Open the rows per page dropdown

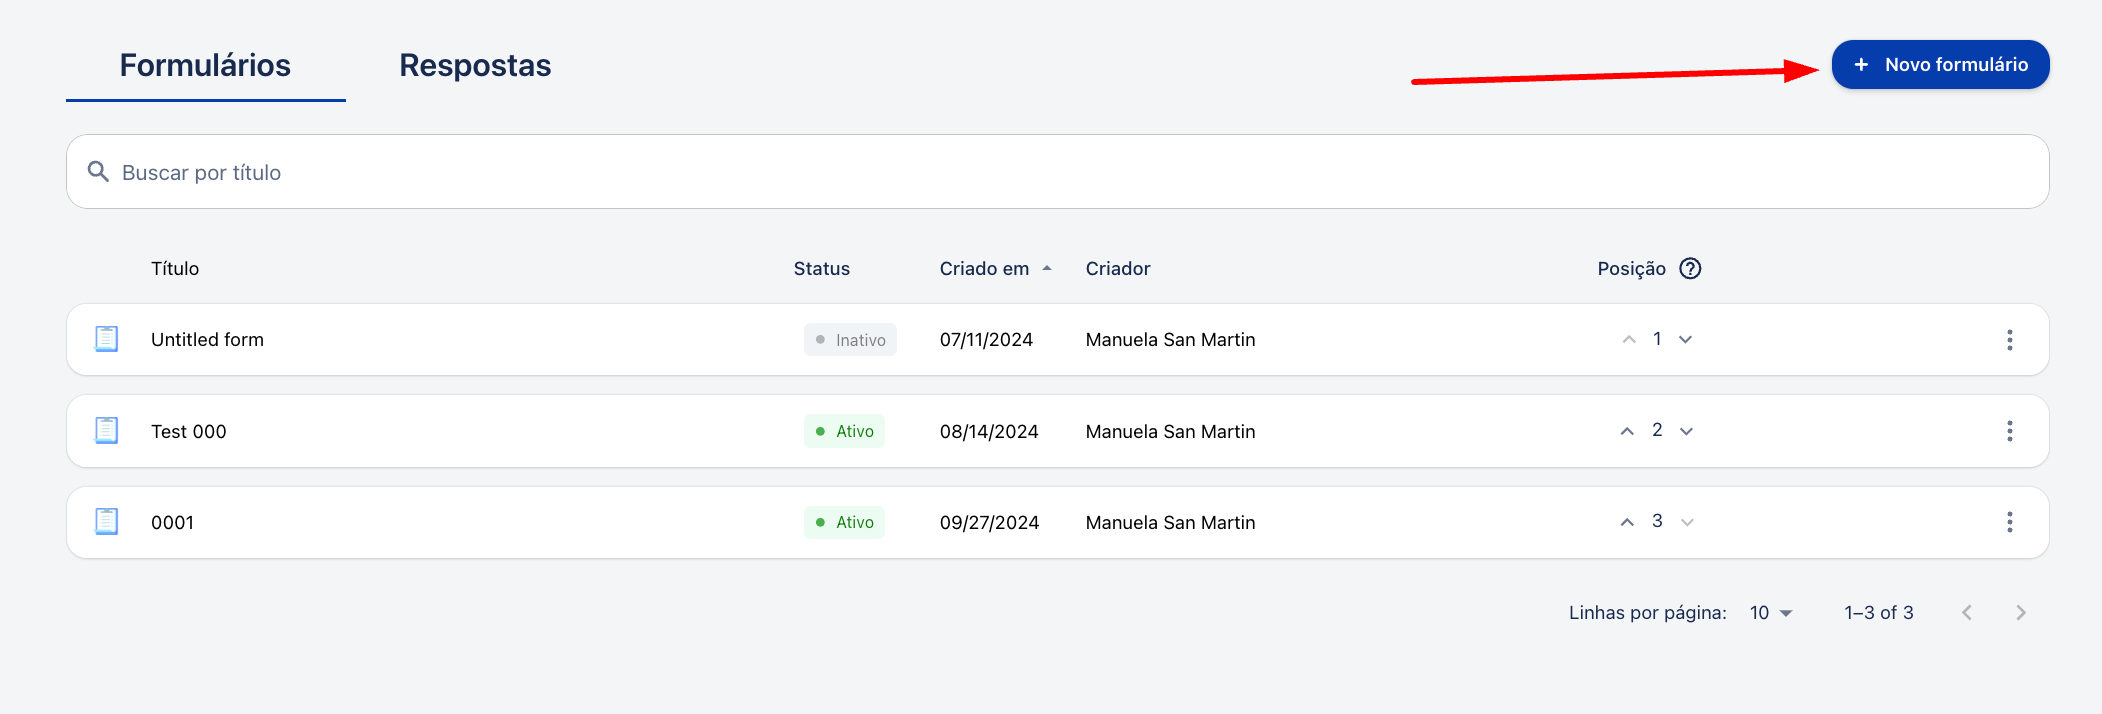(x=1771, y=613)
